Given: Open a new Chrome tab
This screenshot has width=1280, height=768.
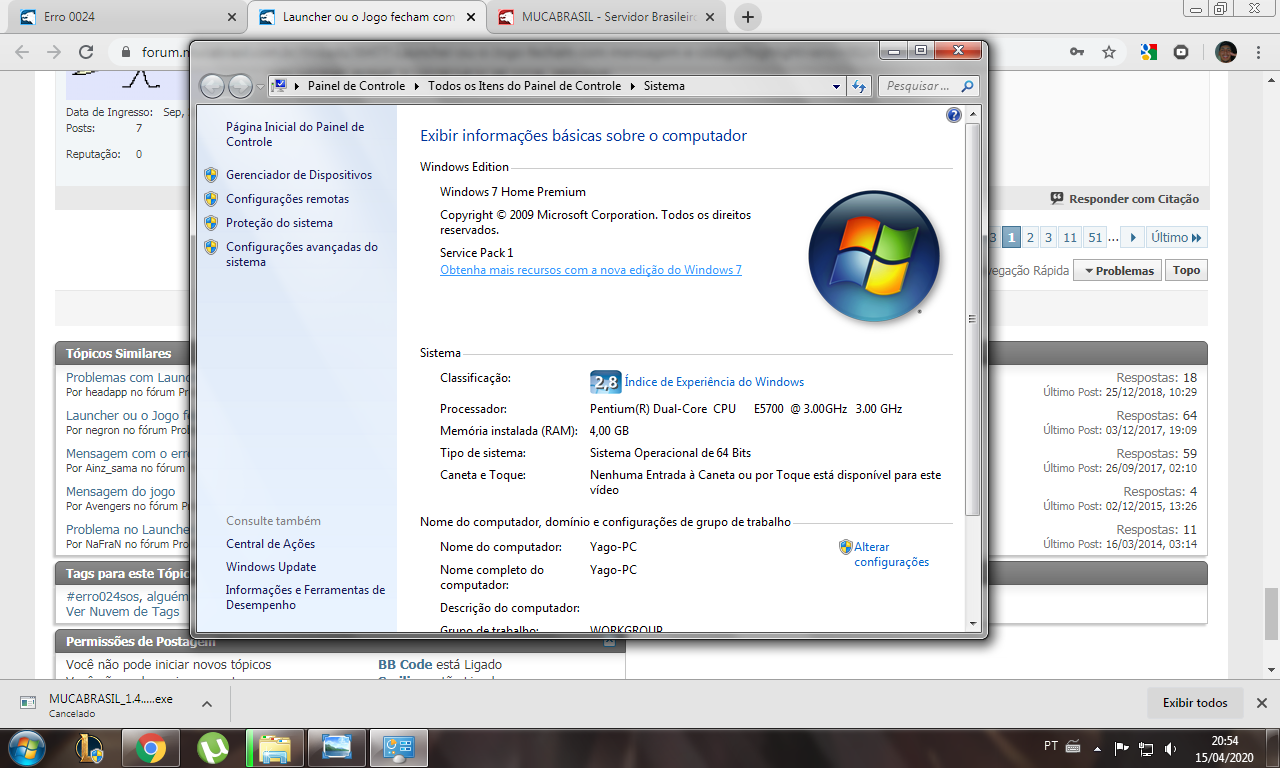Looking at the screenshot, I should (747, 17).
